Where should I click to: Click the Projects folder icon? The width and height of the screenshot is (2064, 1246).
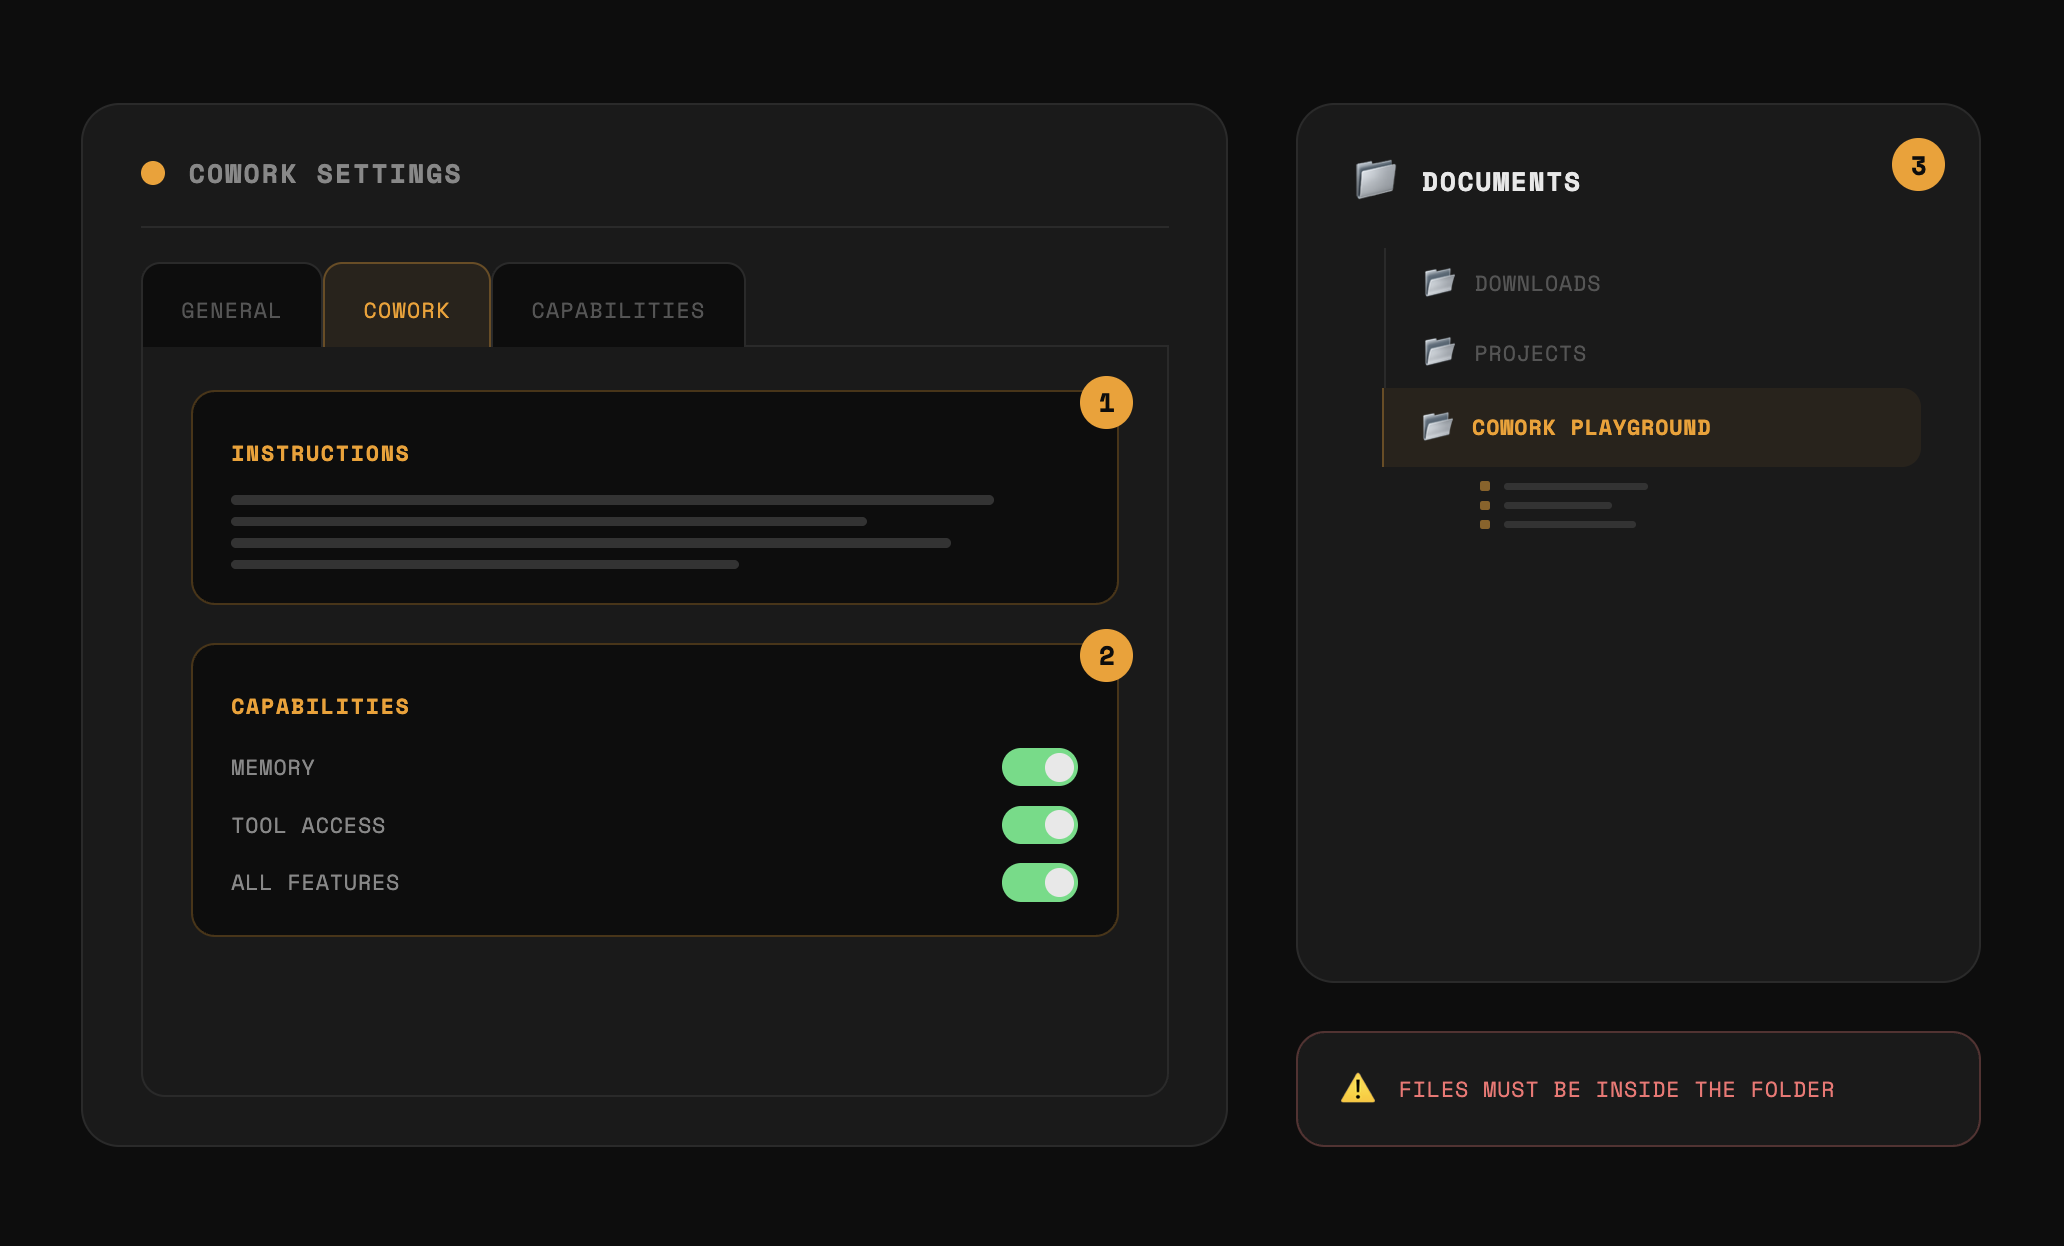(x=1439, y=352)
